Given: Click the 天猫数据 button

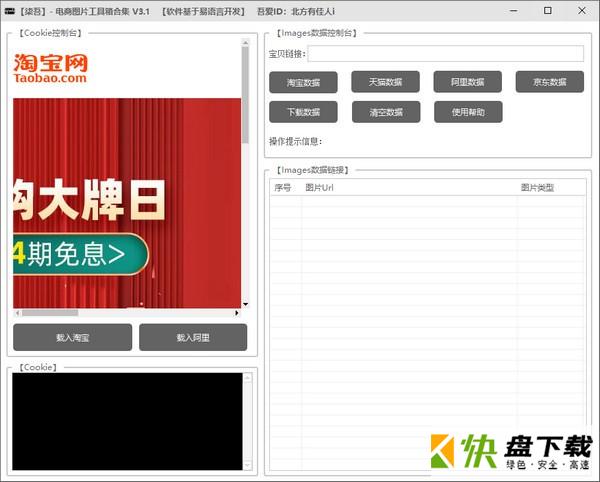Looking at the screenshot, I should [385, 82].
